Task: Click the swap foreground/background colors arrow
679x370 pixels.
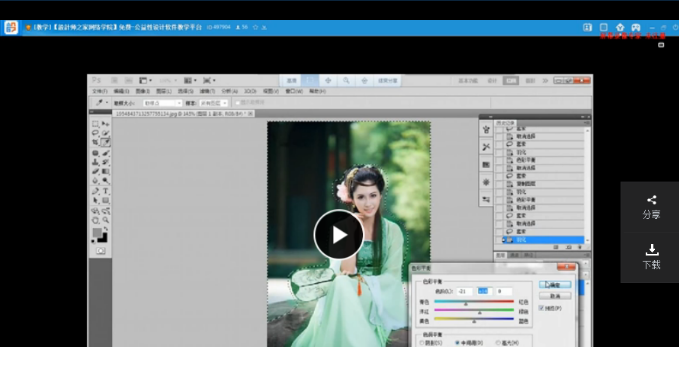Action: [x=105, y=229]
